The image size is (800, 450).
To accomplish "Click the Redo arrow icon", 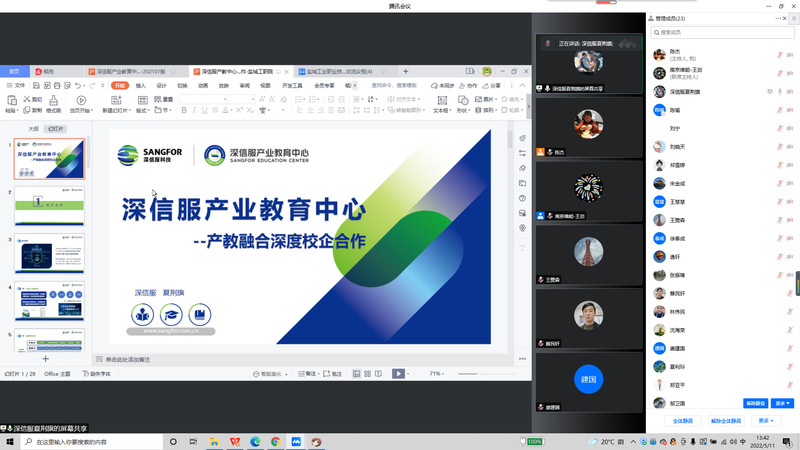I will point(92,85).
